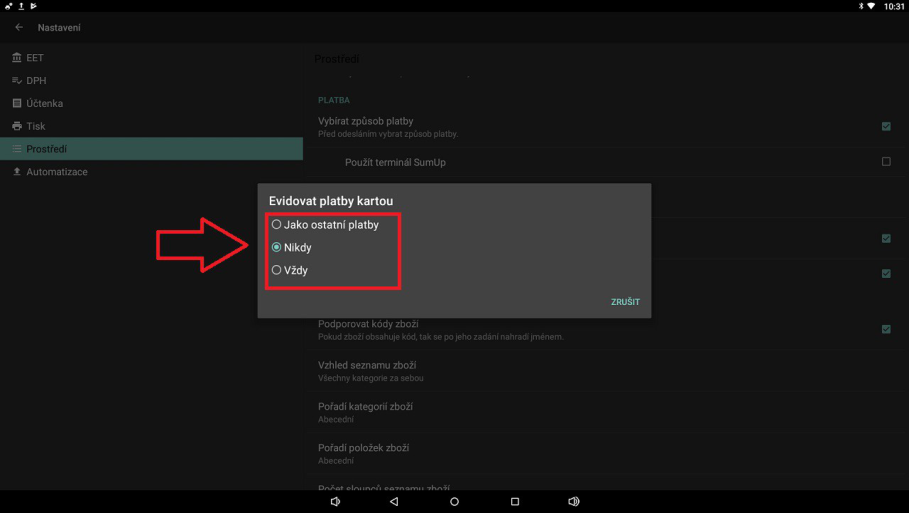Toggle 'Podporovat kódy zboží' checkbox
This screenshot has width=909, height=513.
(886, 329)
